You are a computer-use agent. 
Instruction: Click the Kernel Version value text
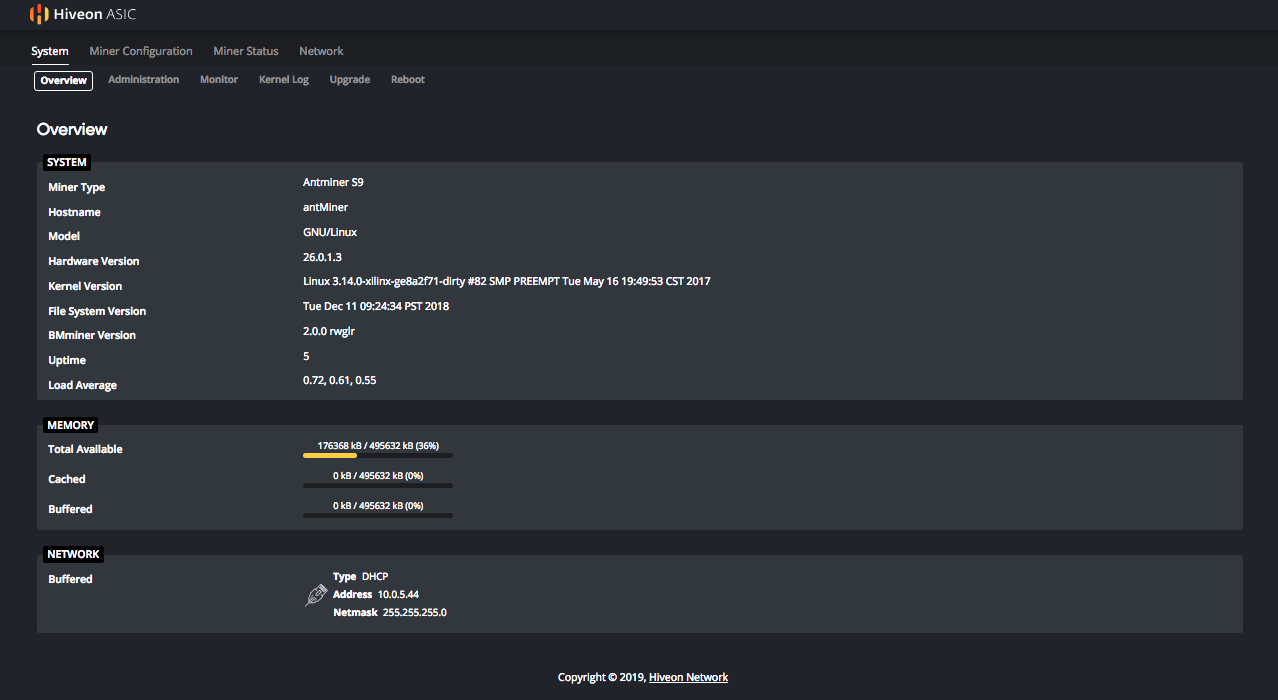(x=506, y=282)
